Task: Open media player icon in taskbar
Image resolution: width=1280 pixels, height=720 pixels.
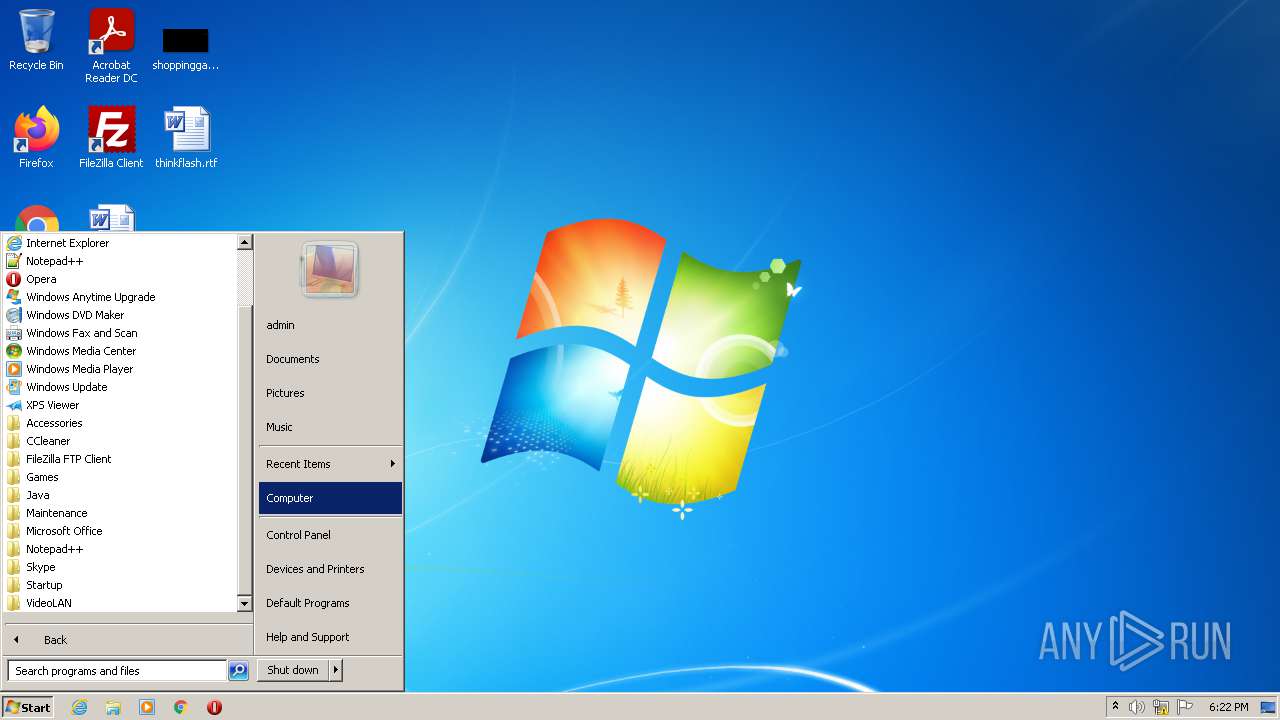Action: pos(147,707)
